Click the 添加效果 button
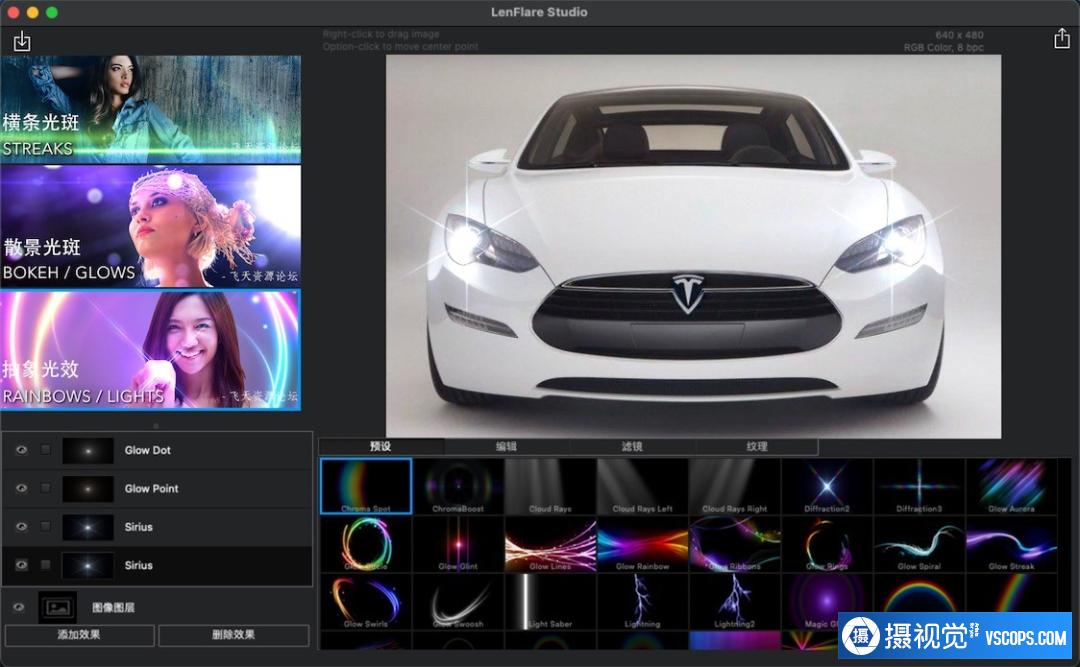1080x667 pixels. pyautogui.click(x=79, y=635)
